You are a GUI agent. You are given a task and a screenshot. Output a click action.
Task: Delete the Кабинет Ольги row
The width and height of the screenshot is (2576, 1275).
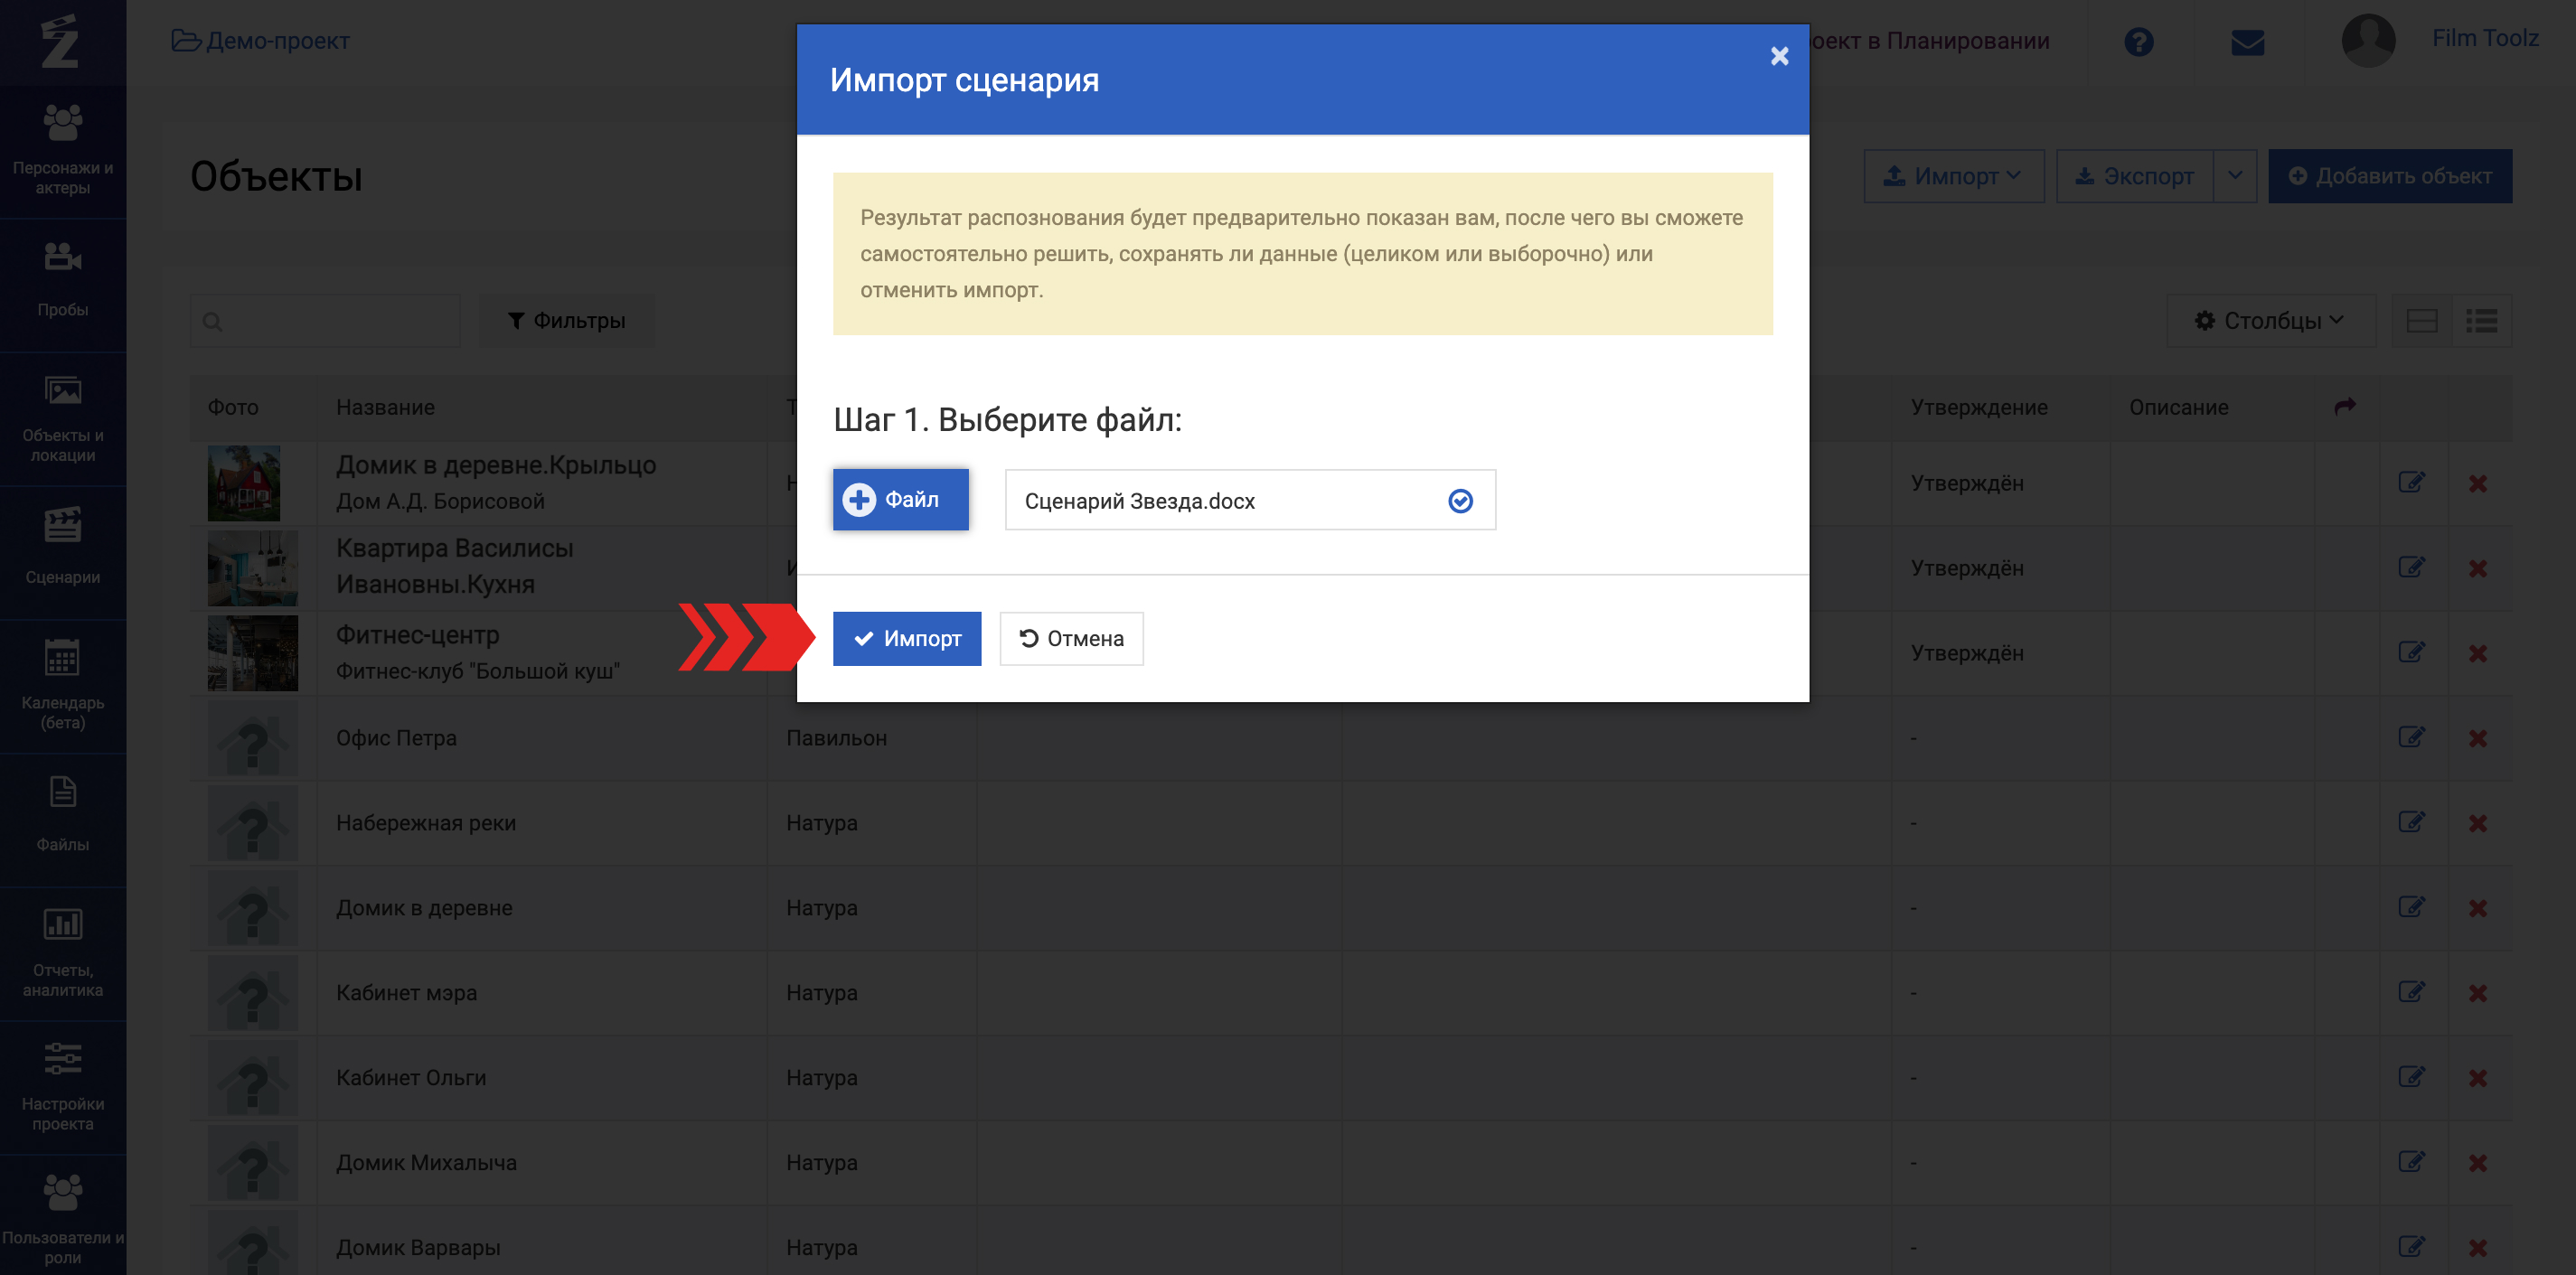pos(2477,1078)
